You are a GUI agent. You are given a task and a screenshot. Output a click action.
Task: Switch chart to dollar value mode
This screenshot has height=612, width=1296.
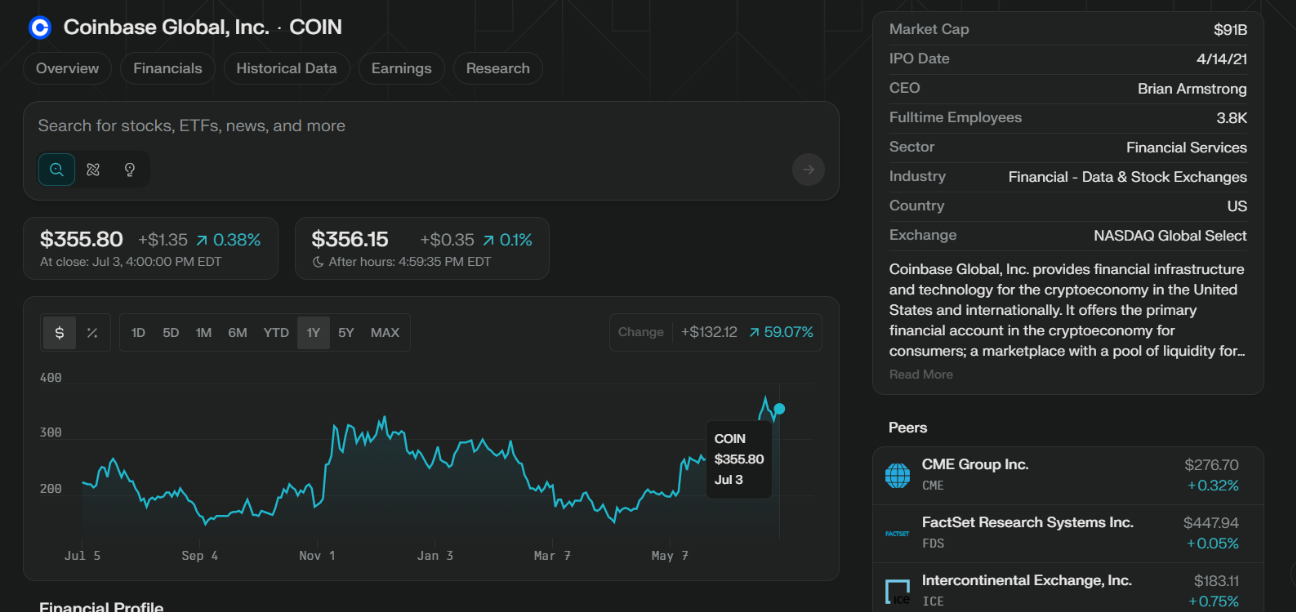coord(59,333)
